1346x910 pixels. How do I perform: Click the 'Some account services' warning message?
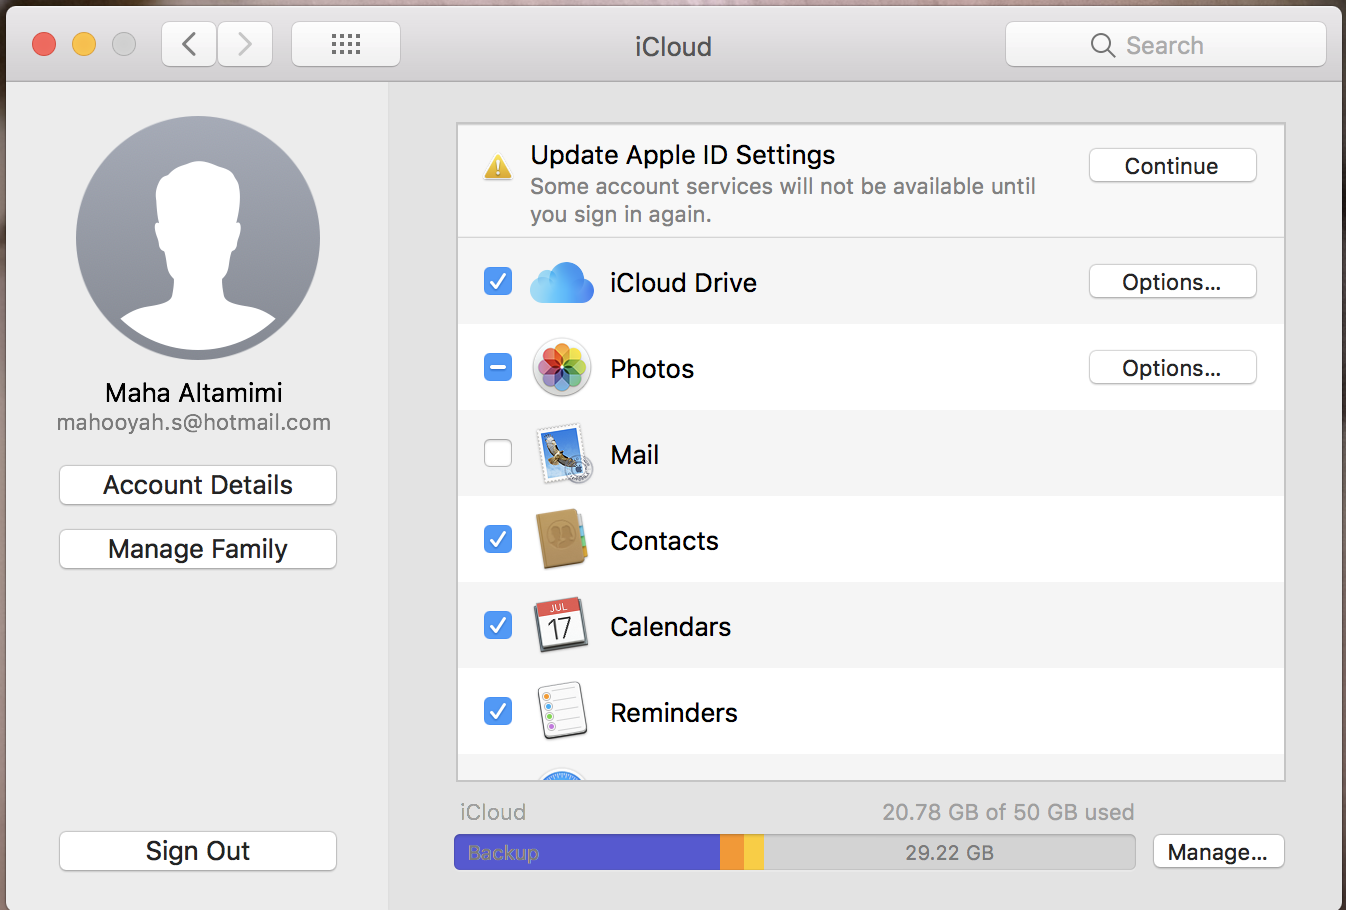(783, 200)
